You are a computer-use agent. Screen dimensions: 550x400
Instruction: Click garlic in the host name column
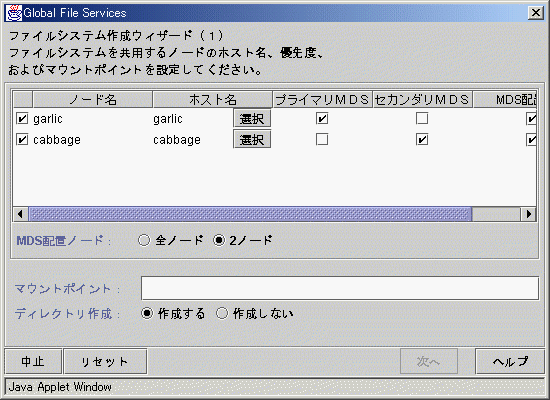click(168, 119)
